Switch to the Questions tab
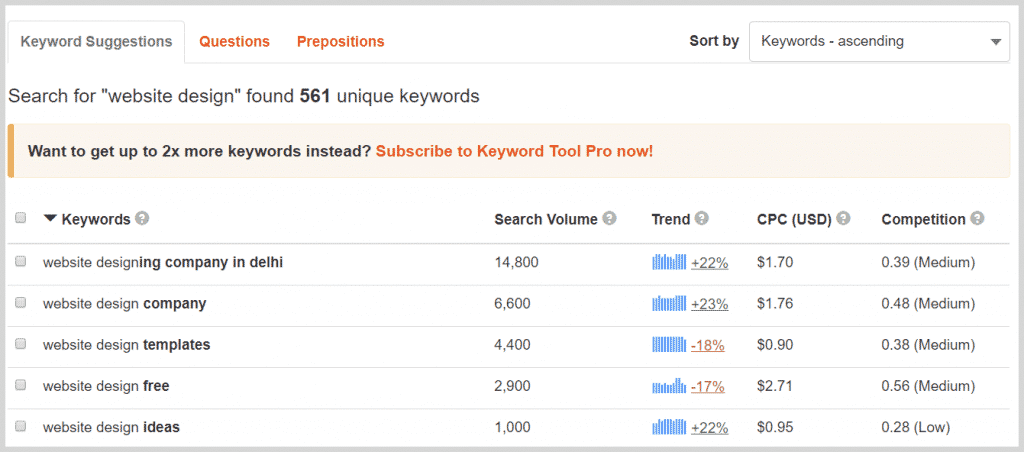Viewport: 1024px width, 452px height. point(234,42)
